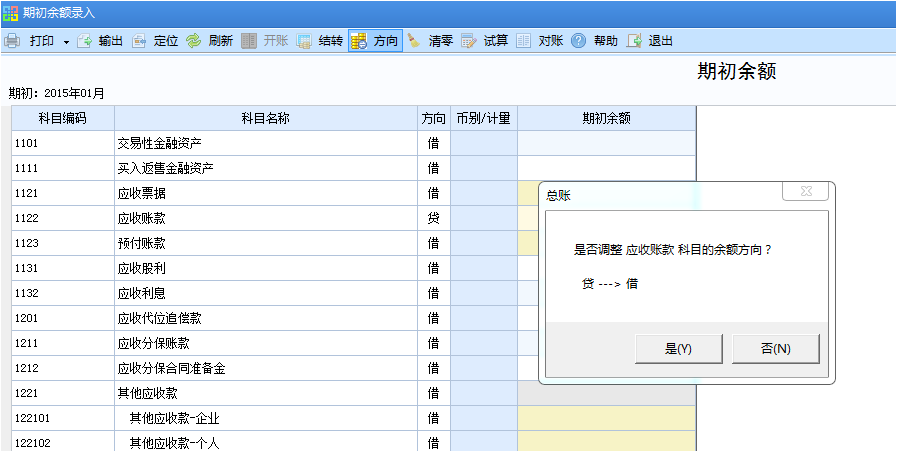This screenshot has height=452, width=897.
Task: Select the 应收股利 account name
Action: 141,268
